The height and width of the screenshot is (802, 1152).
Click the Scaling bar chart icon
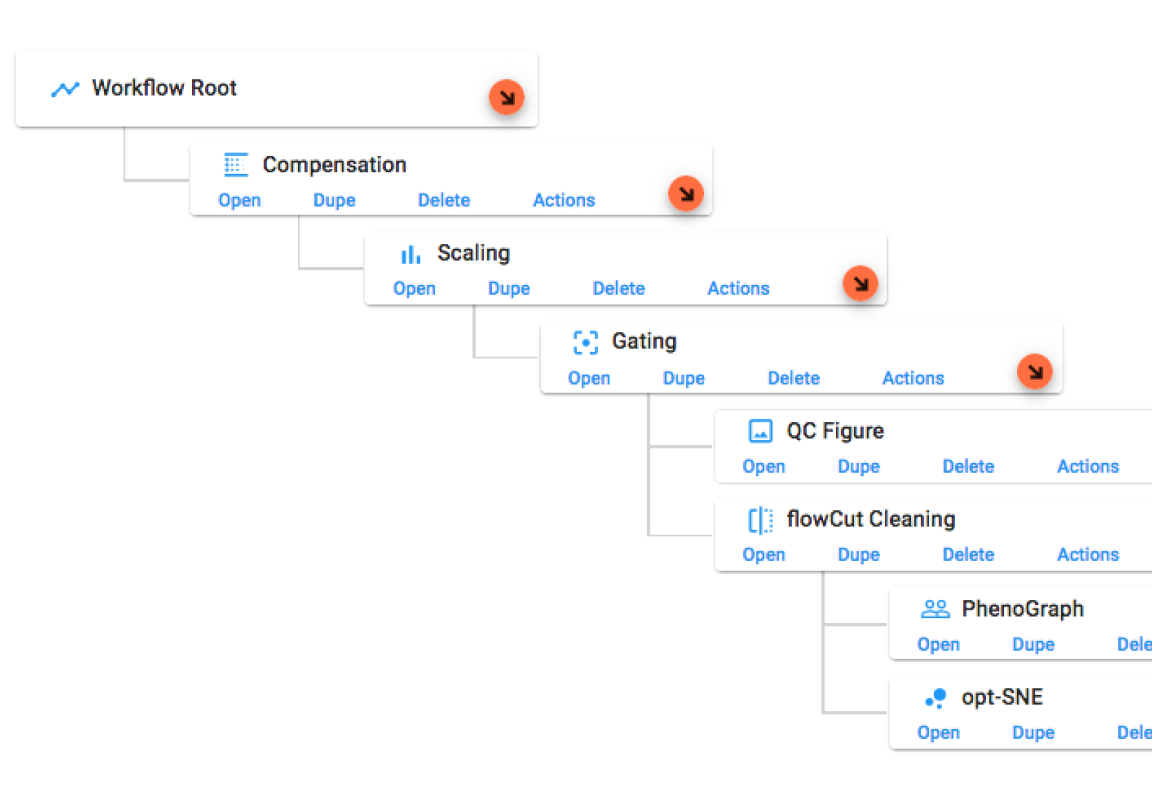pyautogui.click(x=410, y=253)
